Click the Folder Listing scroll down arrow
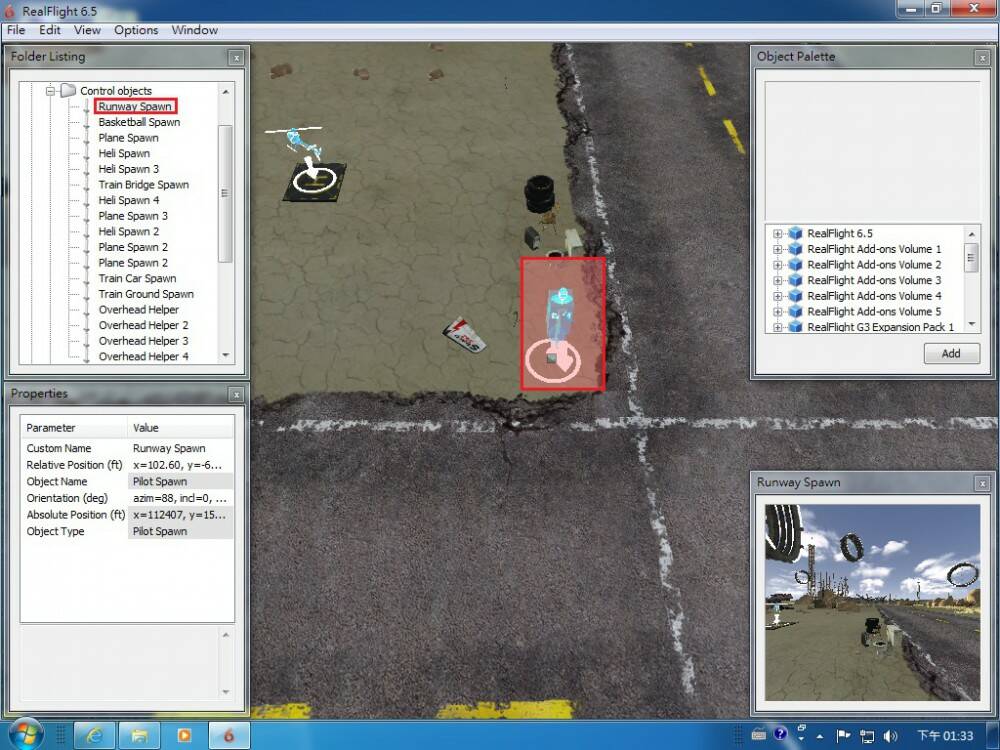 pos(225,355)
